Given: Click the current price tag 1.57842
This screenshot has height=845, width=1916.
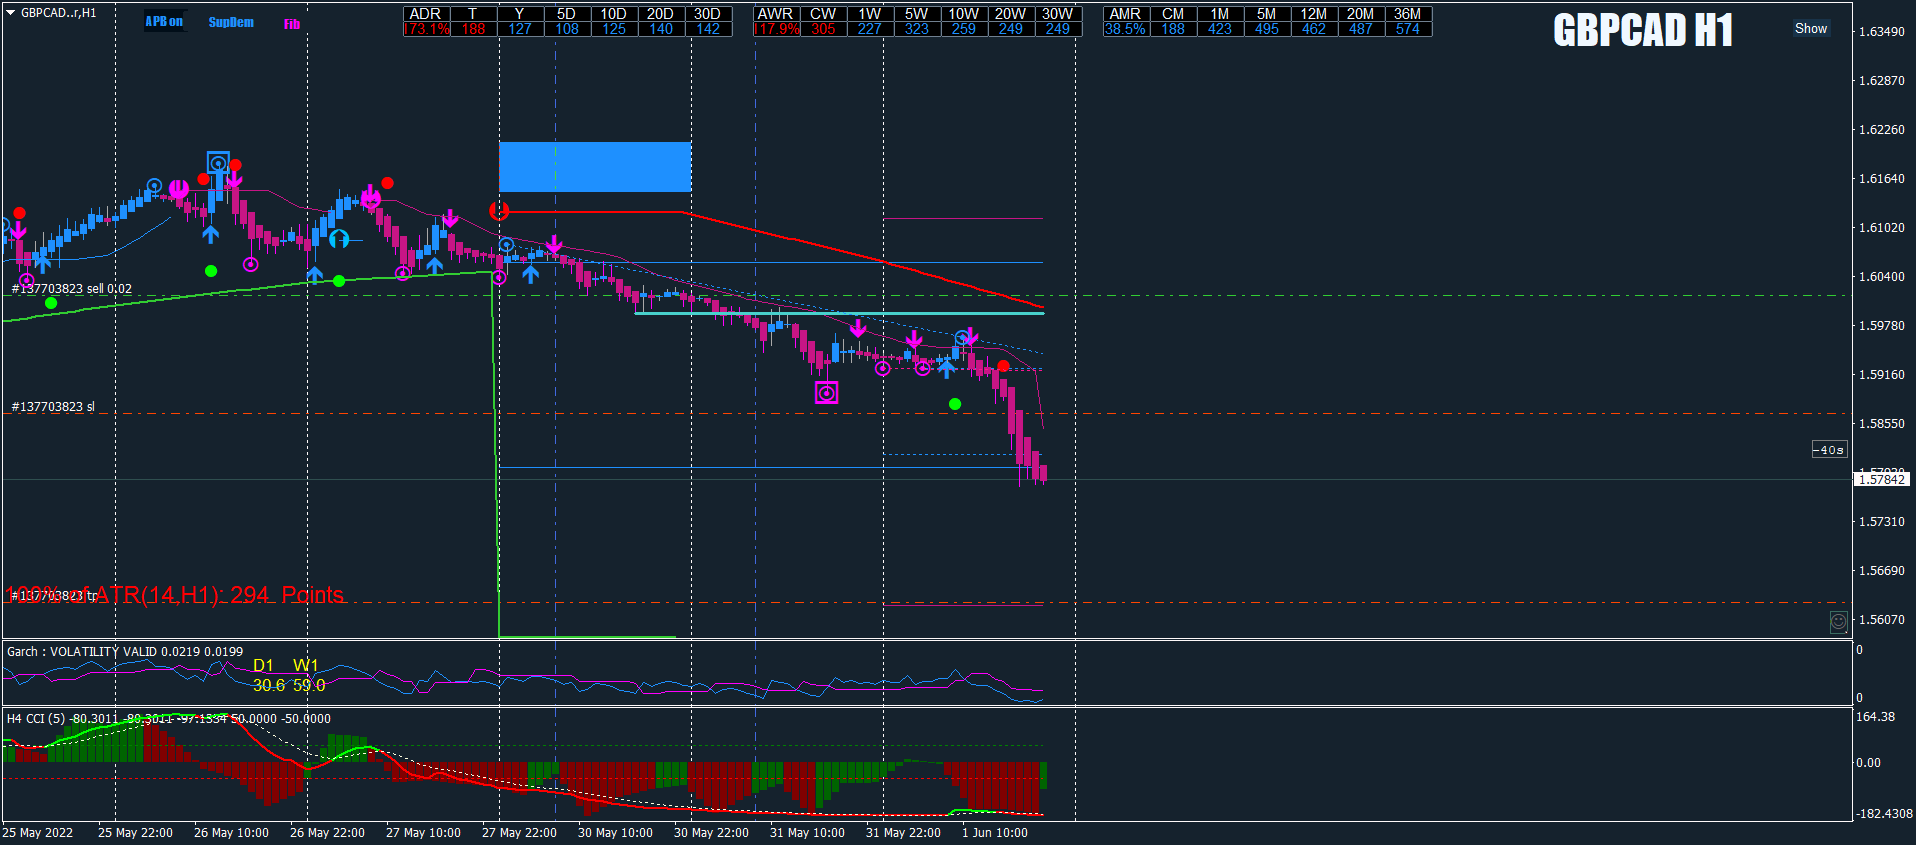Looking at the screenshot, I should [1882, 480].
